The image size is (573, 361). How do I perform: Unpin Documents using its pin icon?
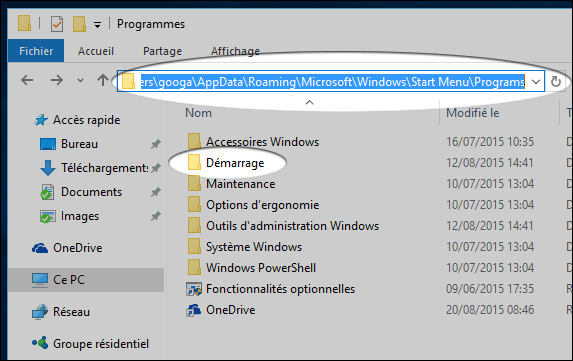[156, 192]
